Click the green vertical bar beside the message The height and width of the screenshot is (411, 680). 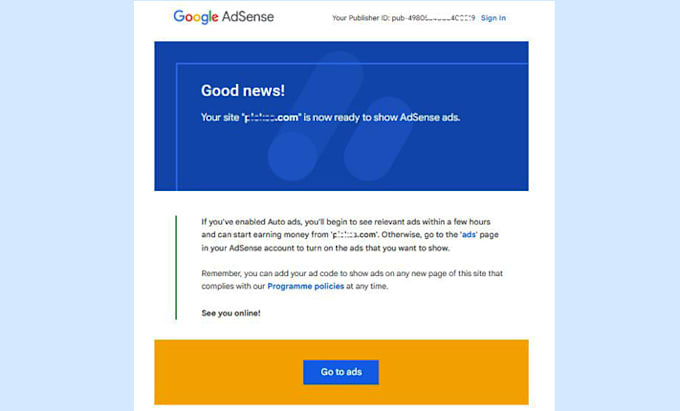(176, 267)
